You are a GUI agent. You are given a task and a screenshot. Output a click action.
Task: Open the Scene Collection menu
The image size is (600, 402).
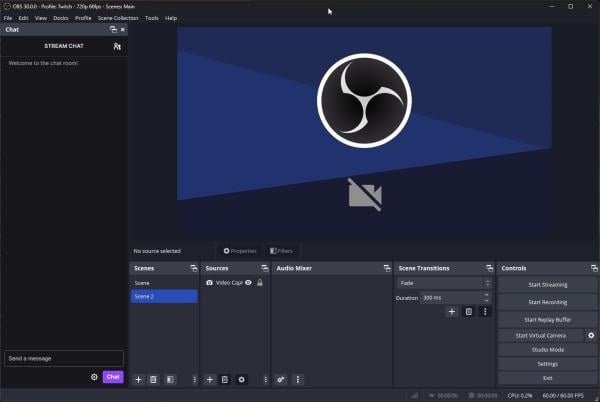118,18
